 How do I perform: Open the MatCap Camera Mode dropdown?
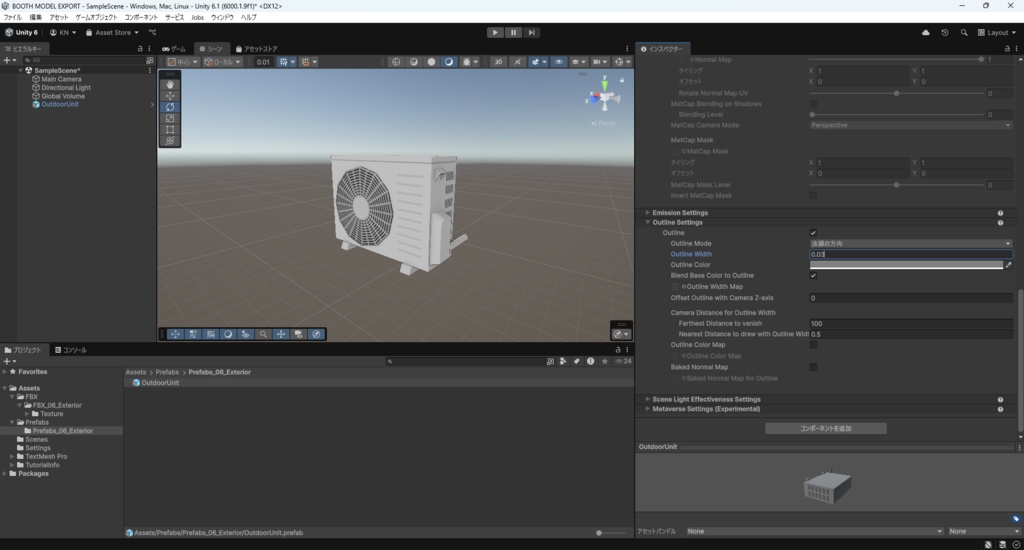point(910,125)
